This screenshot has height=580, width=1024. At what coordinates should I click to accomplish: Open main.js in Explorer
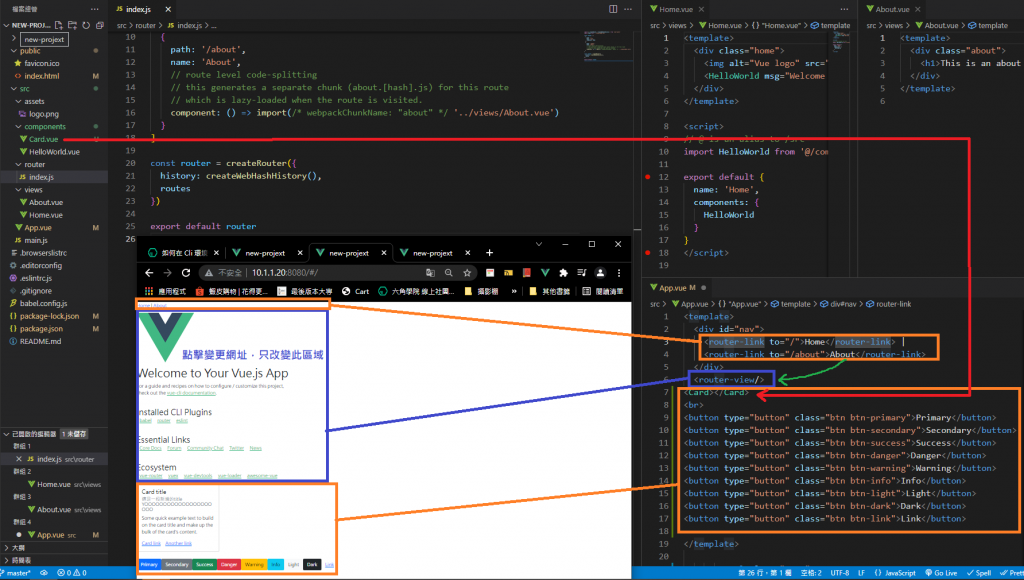(x=36, y=240)
